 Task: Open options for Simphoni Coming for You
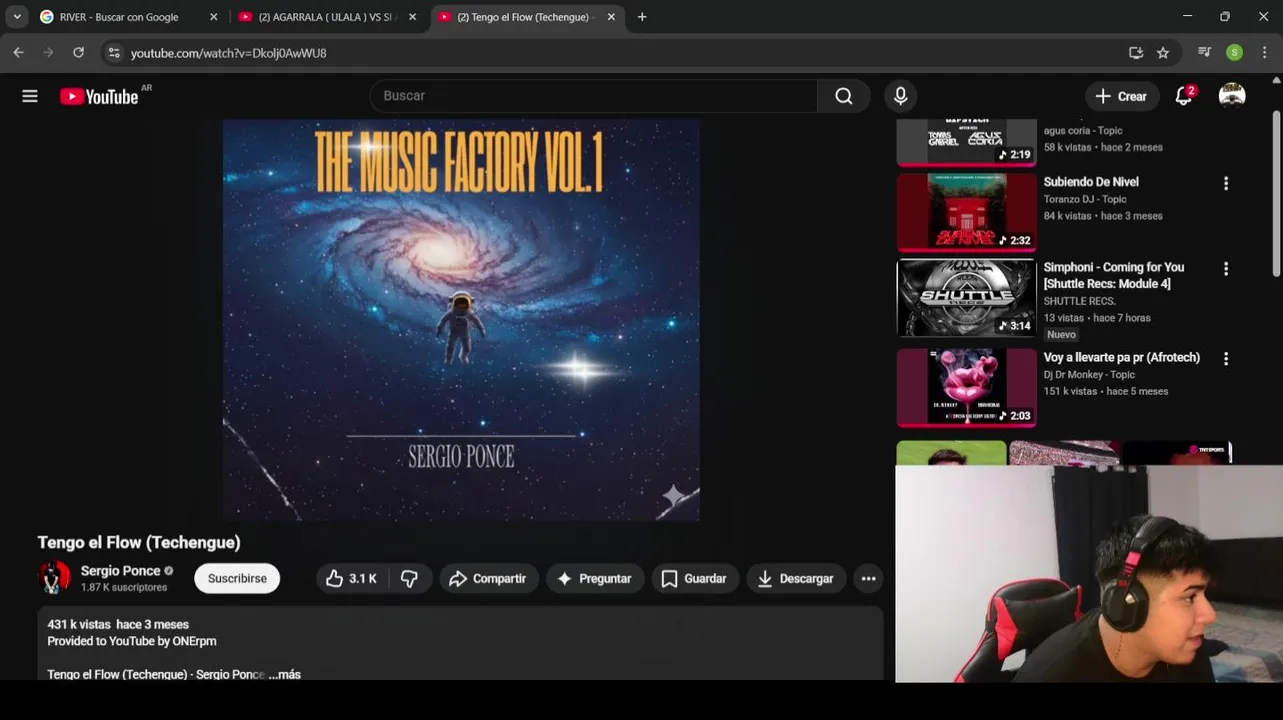tap(1226, 269)
